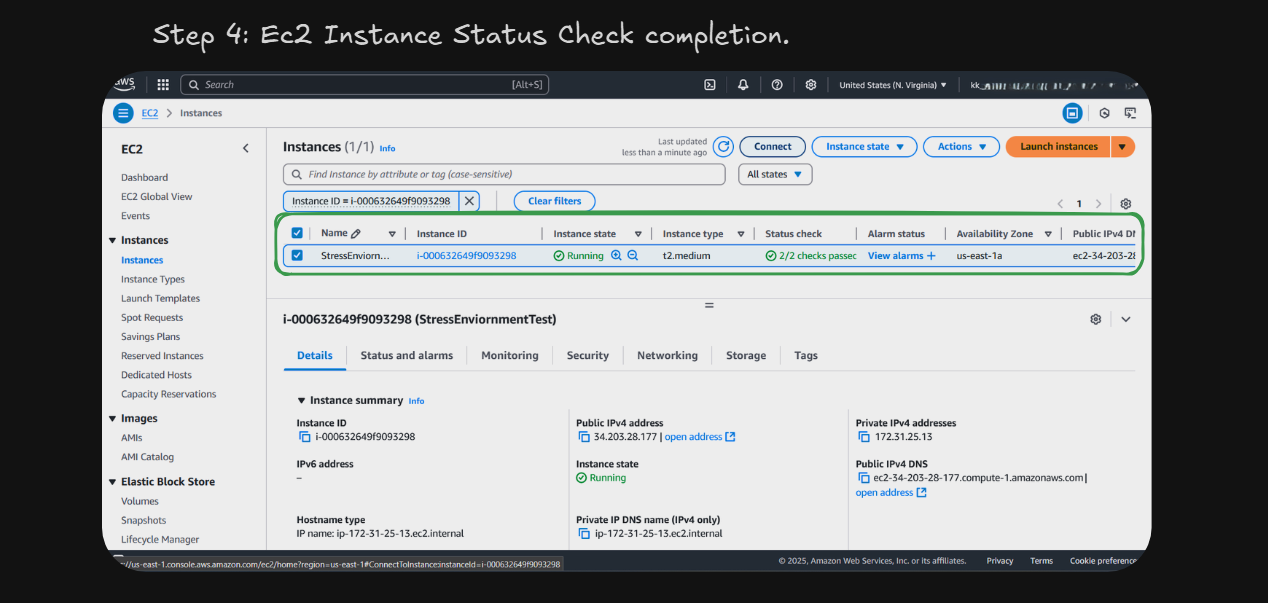1268x603 pixels.
Task: Open the monitor icon at the breadcrumb bar's right
Action: pyautogui.click(x=1130, y=113)
